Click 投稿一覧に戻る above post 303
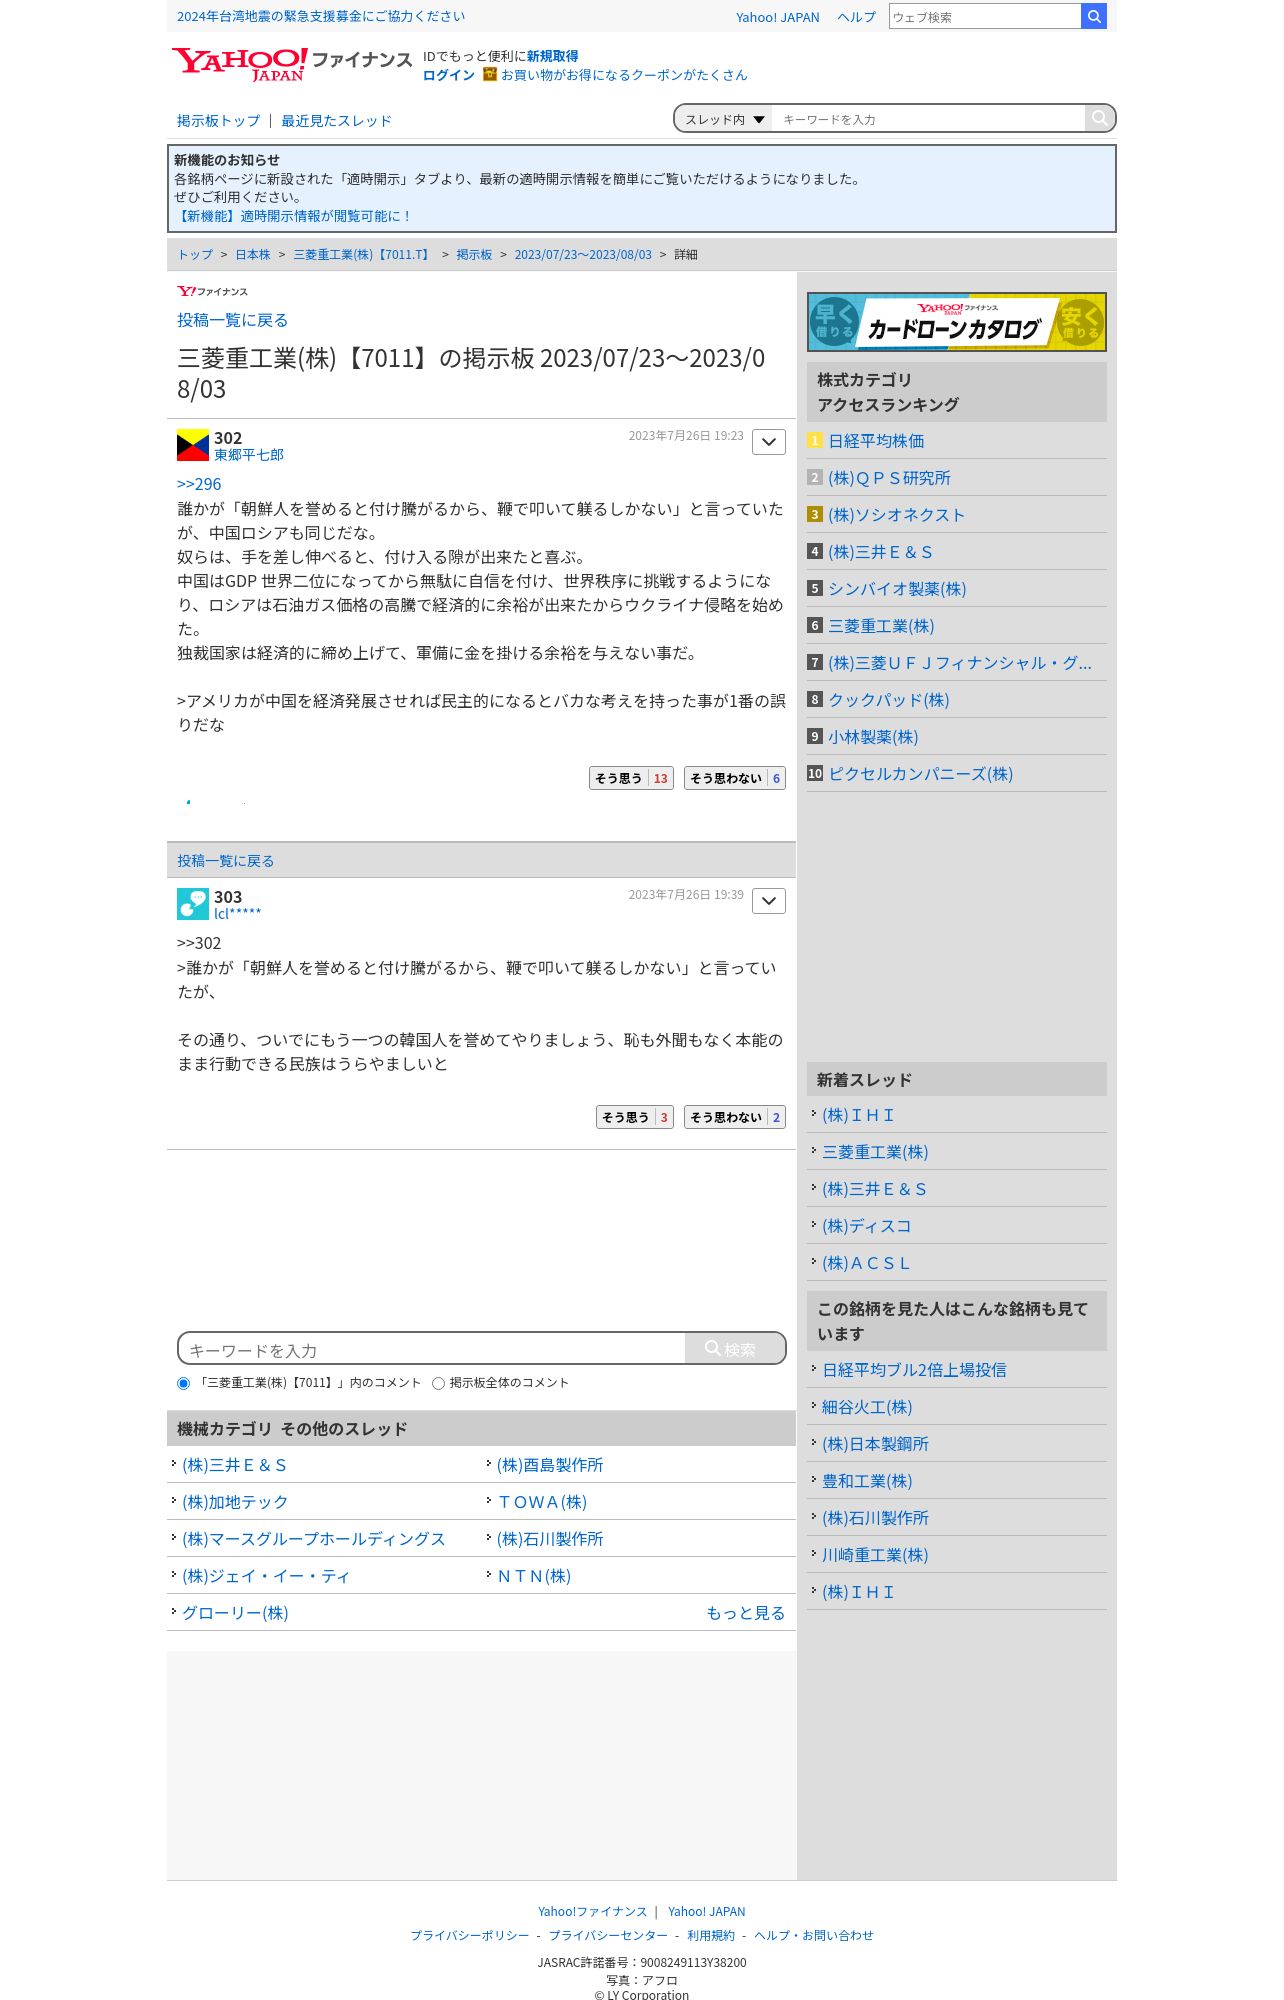This screenshot has height=2000, width=1284. tap(225, 860)
